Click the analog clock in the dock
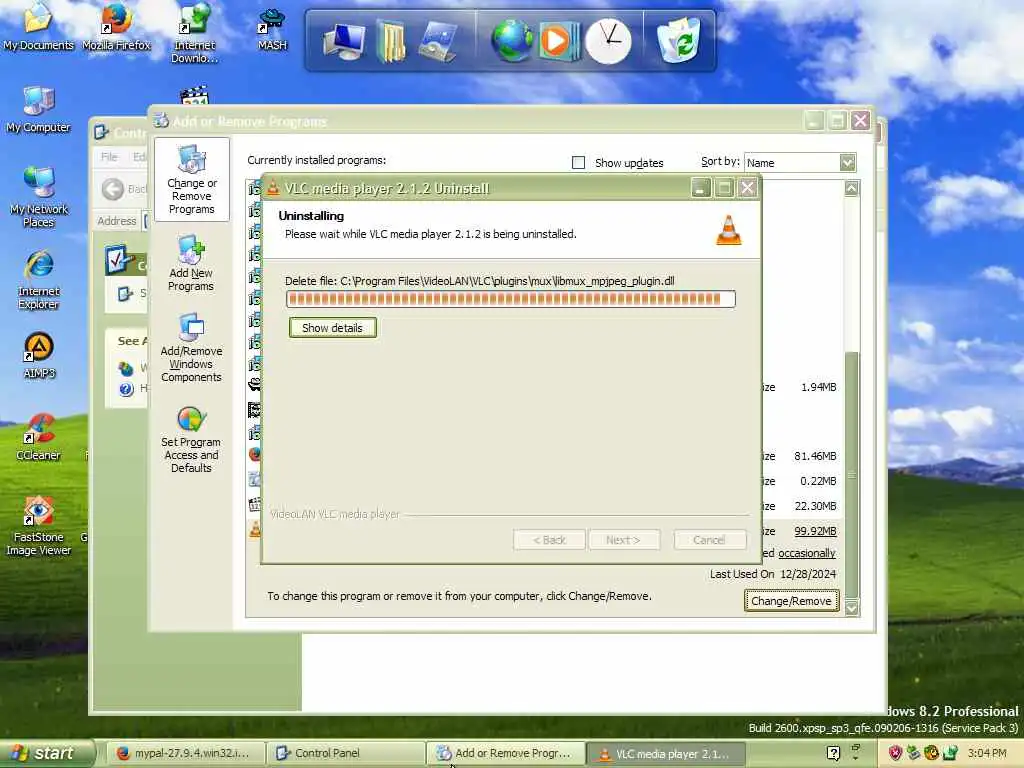 (x=608, y=41)
